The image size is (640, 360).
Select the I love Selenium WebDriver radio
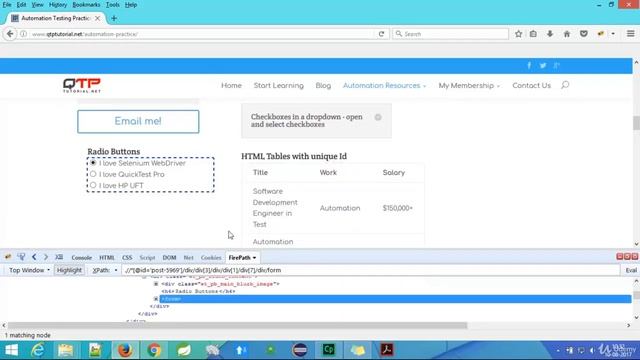[93, 163]
